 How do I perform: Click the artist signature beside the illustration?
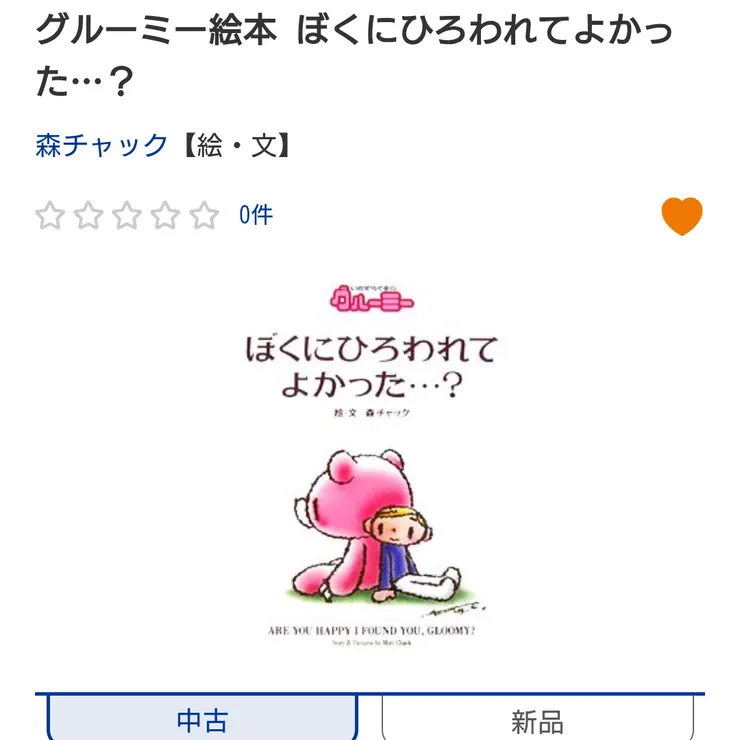[x=454, y=609]
